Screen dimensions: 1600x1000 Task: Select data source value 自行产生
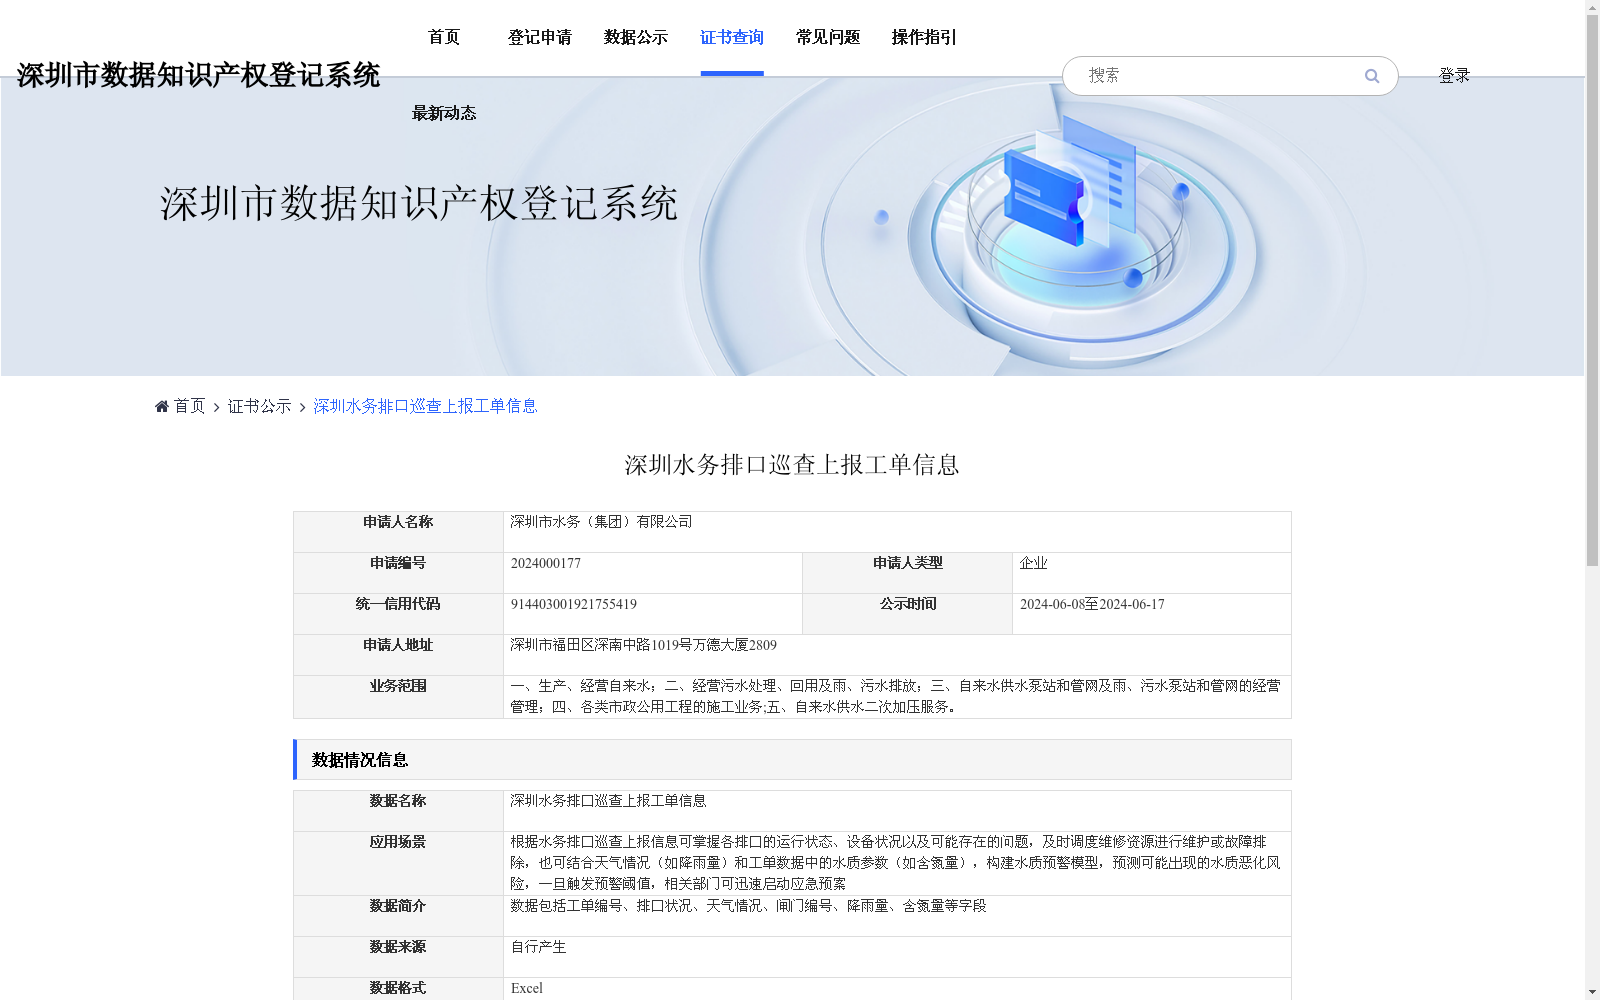538,947
